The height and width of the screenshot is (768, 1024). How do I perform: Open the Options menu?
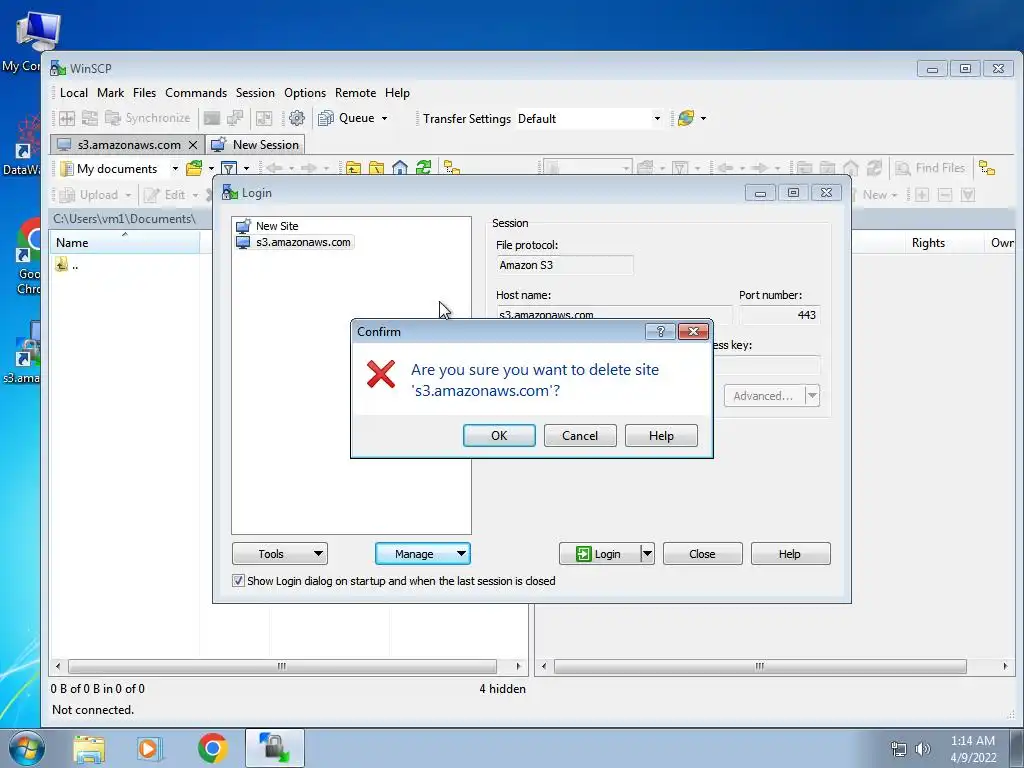(305, 93)
